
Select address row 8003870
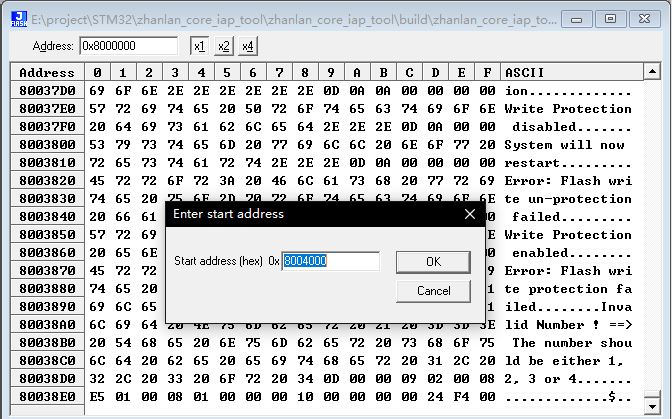coord(47,270)
